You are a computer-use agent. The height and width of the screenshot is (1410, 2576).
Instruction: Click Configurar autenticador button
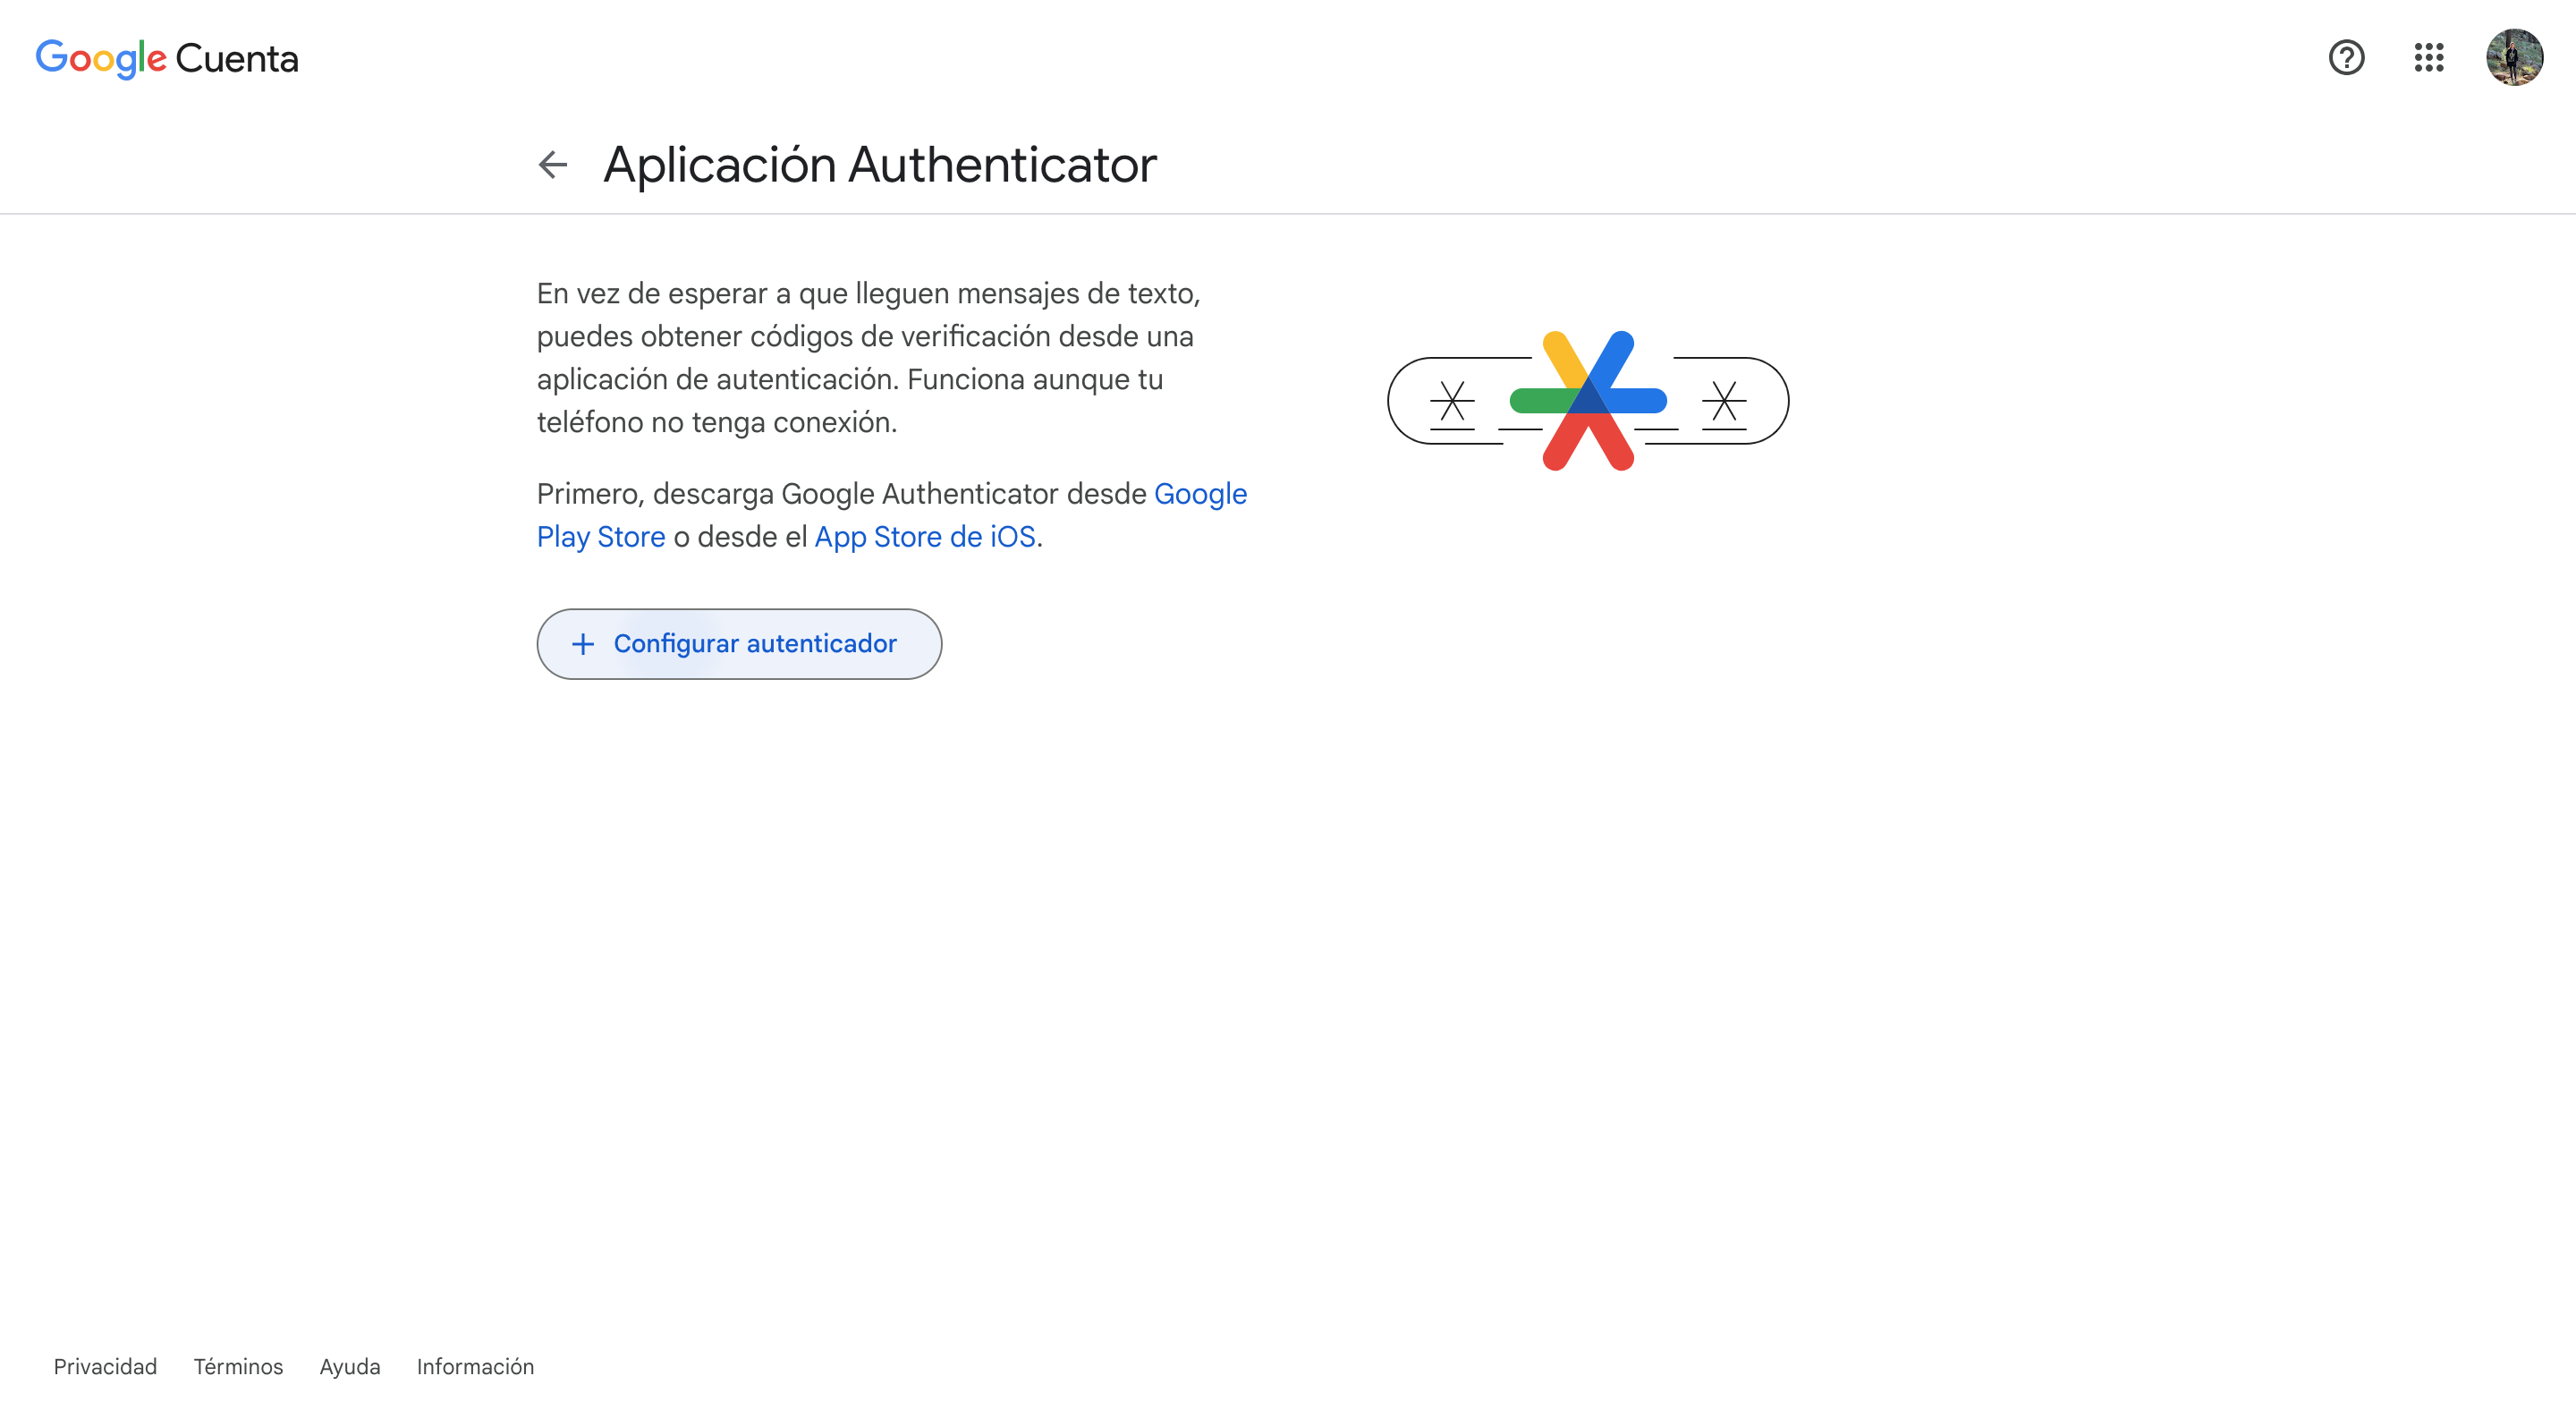(739, 644)
